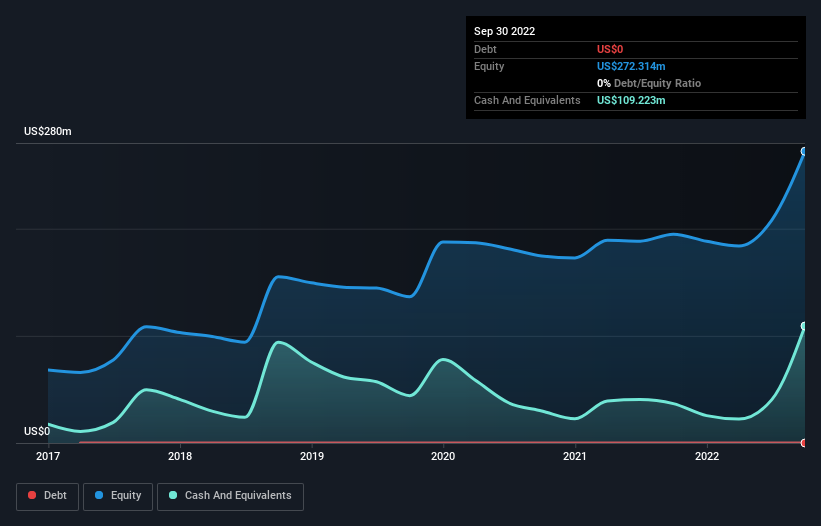This screenshot has width=821, height=526.
Task: Click the red US$0 debt value in the tooltip
Action: click(x=610, y=49)
